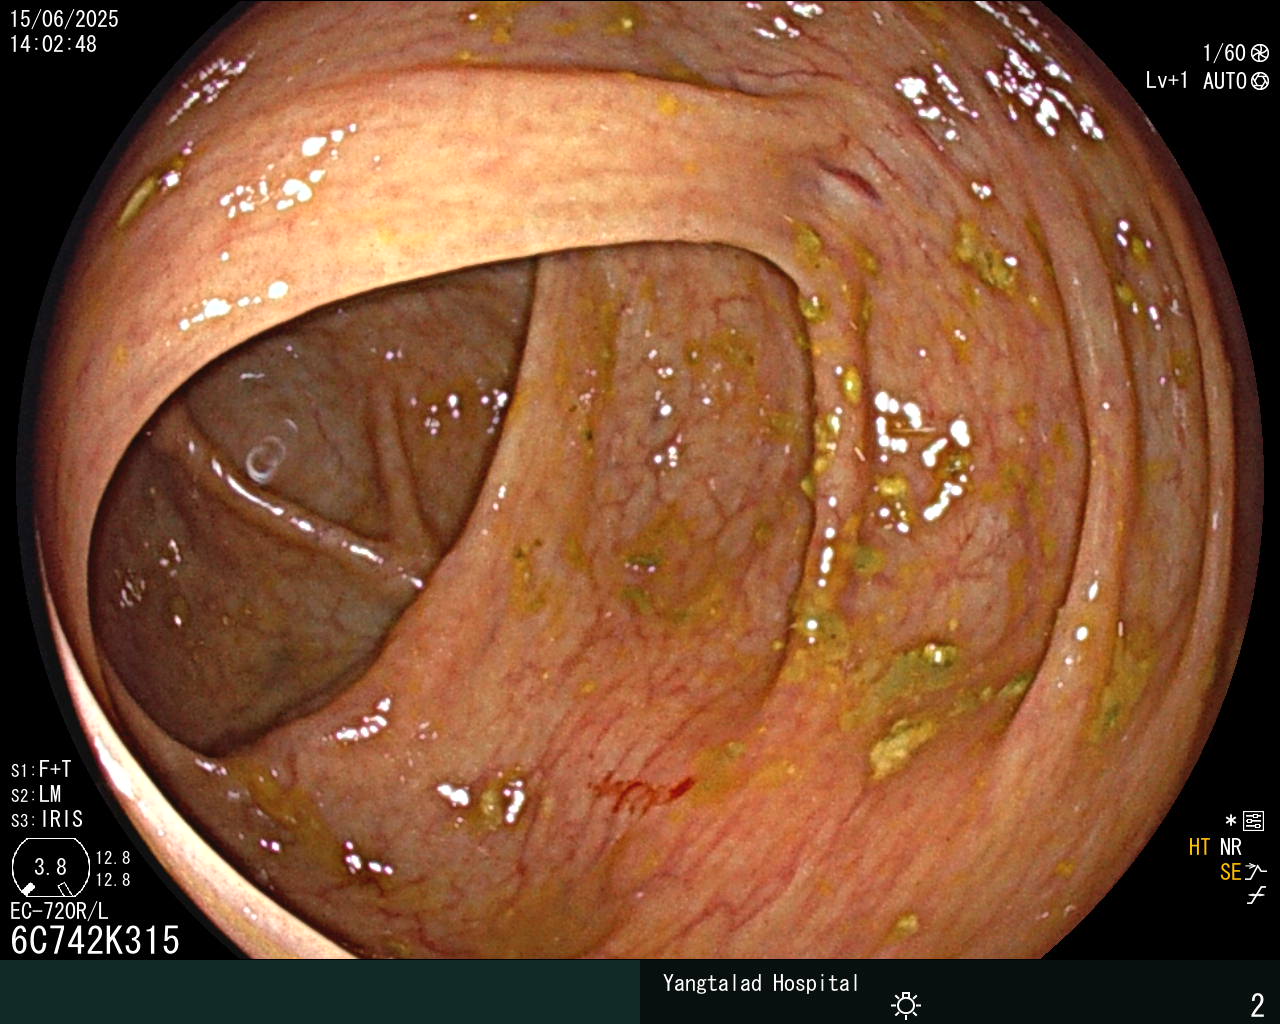The height and width of the screenshot is (1024, 1280).
Task: Click the time stamp 14:02:48
Action: [x=53, y=44]
